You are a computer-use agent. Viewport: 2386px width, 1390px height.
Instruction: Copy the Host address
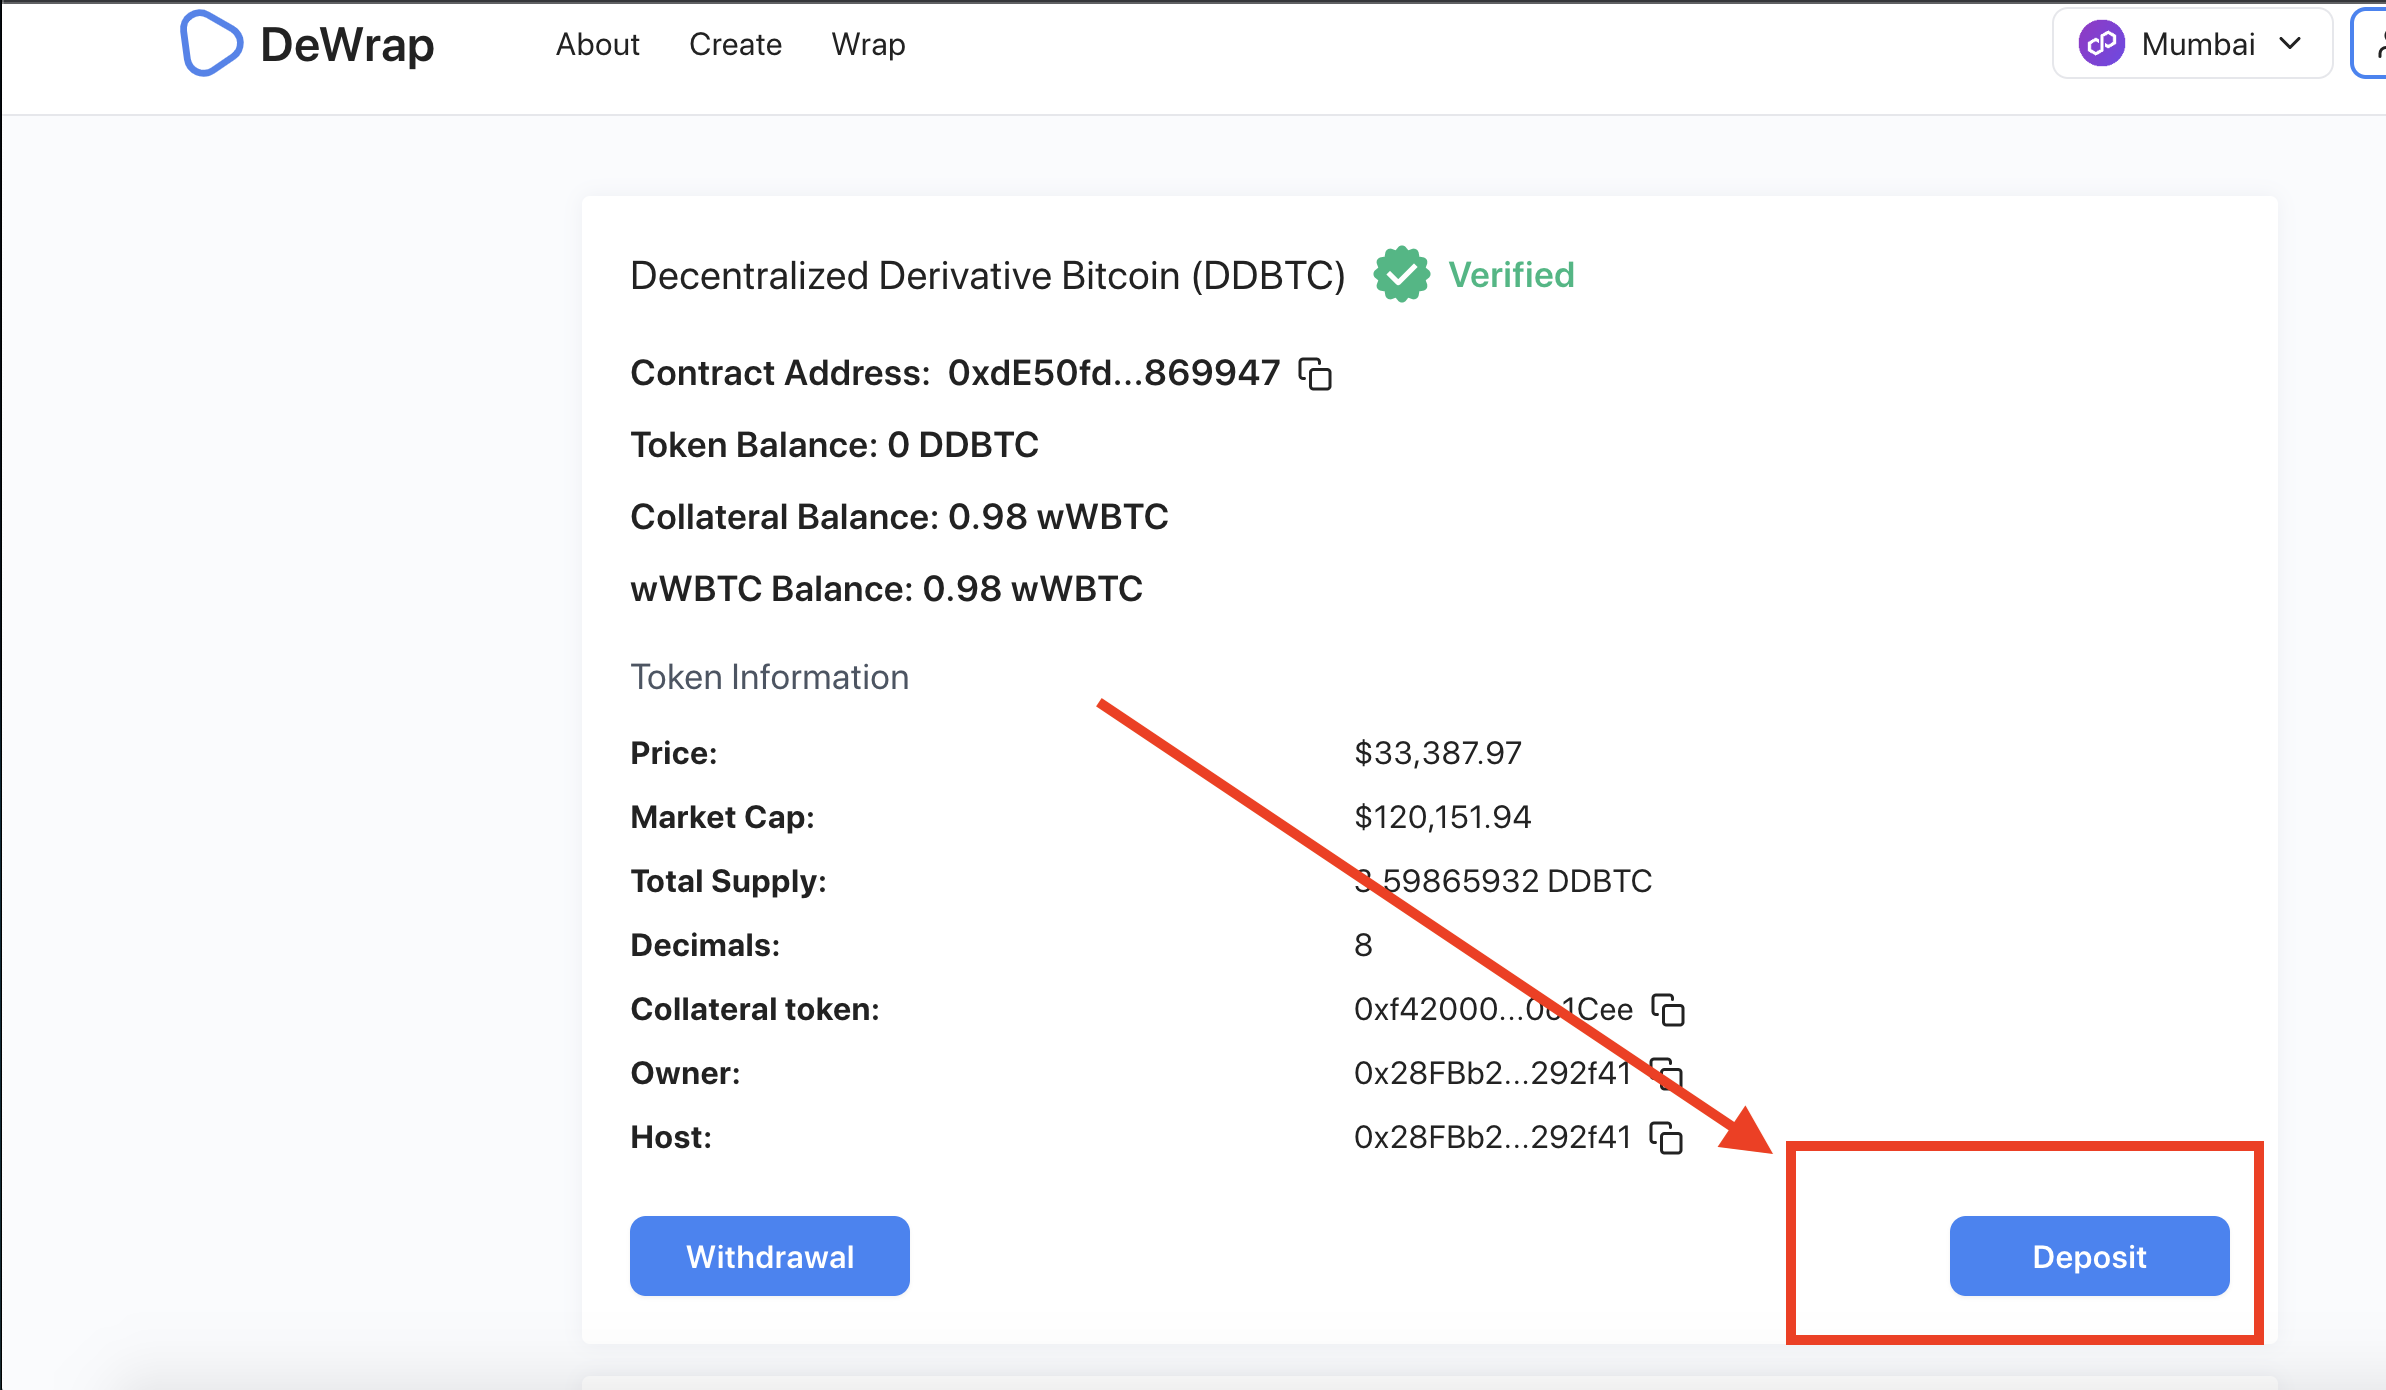[1667, 1138]
